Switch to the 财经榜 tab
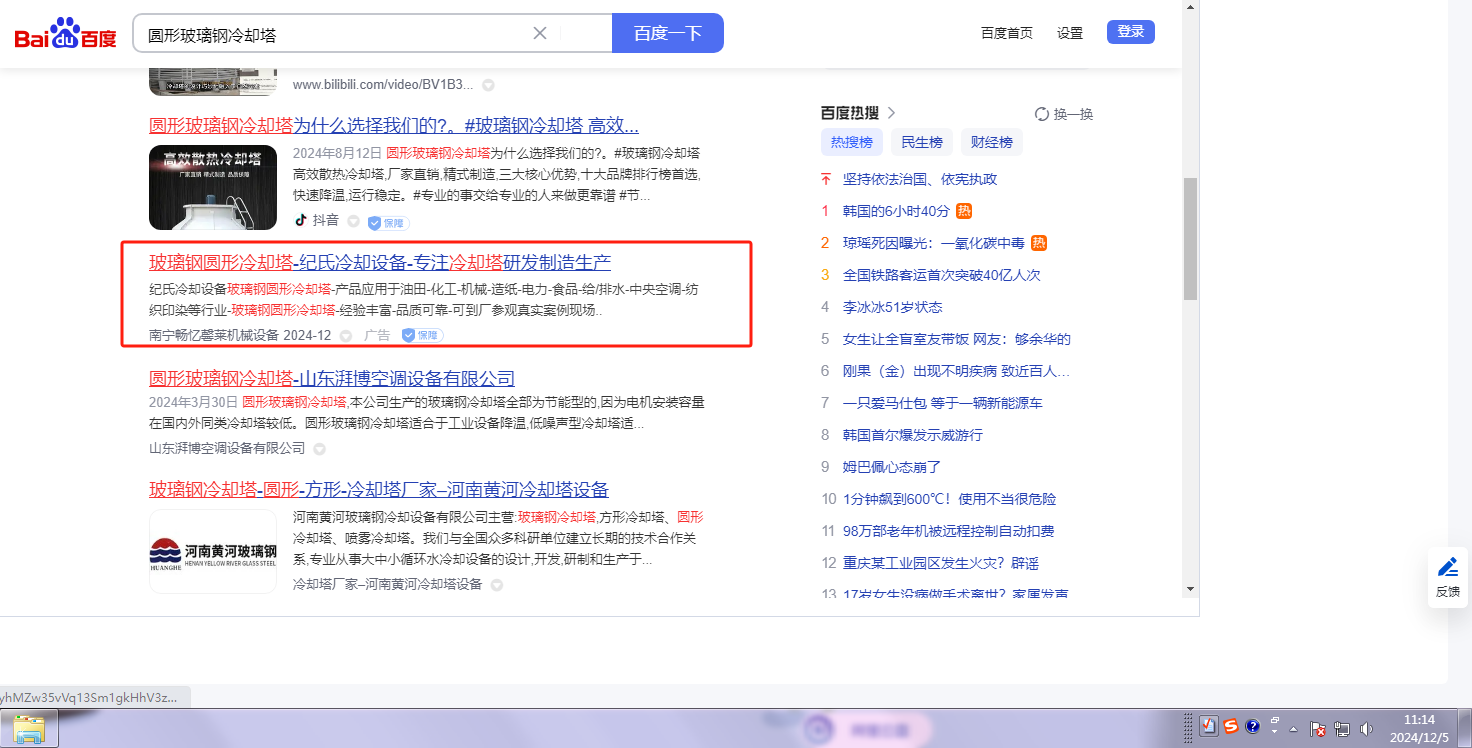 click(x=992, y=142)
